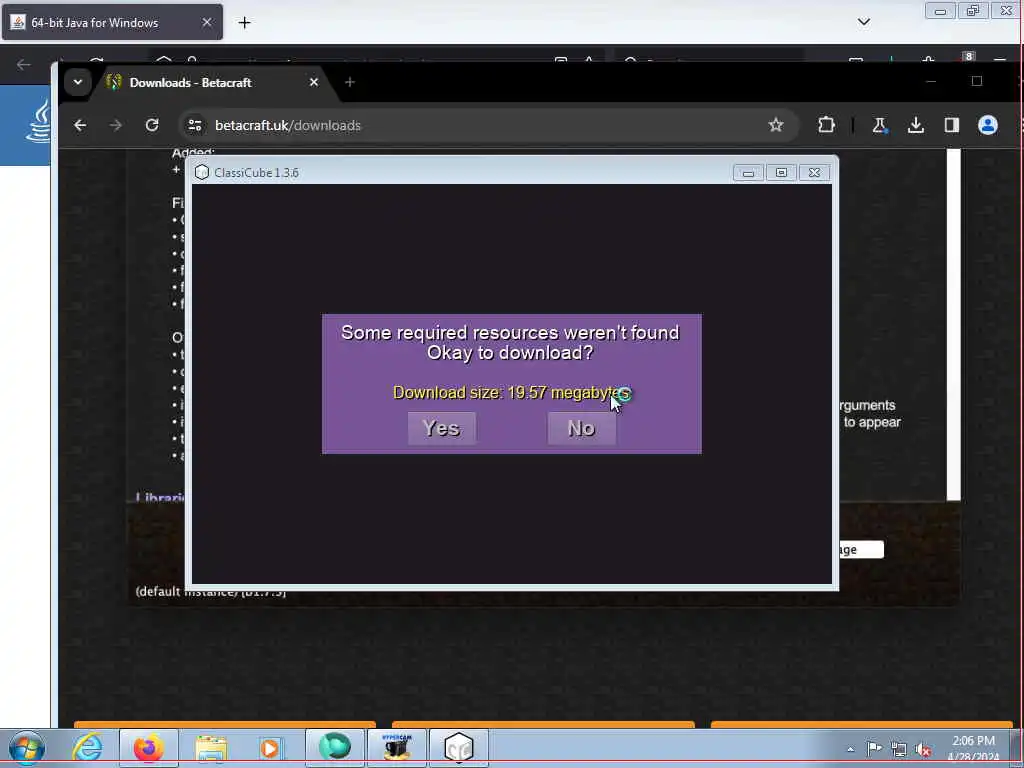Open Action Center flag icon
The image size is (1024, 768).
pos(874,749)
